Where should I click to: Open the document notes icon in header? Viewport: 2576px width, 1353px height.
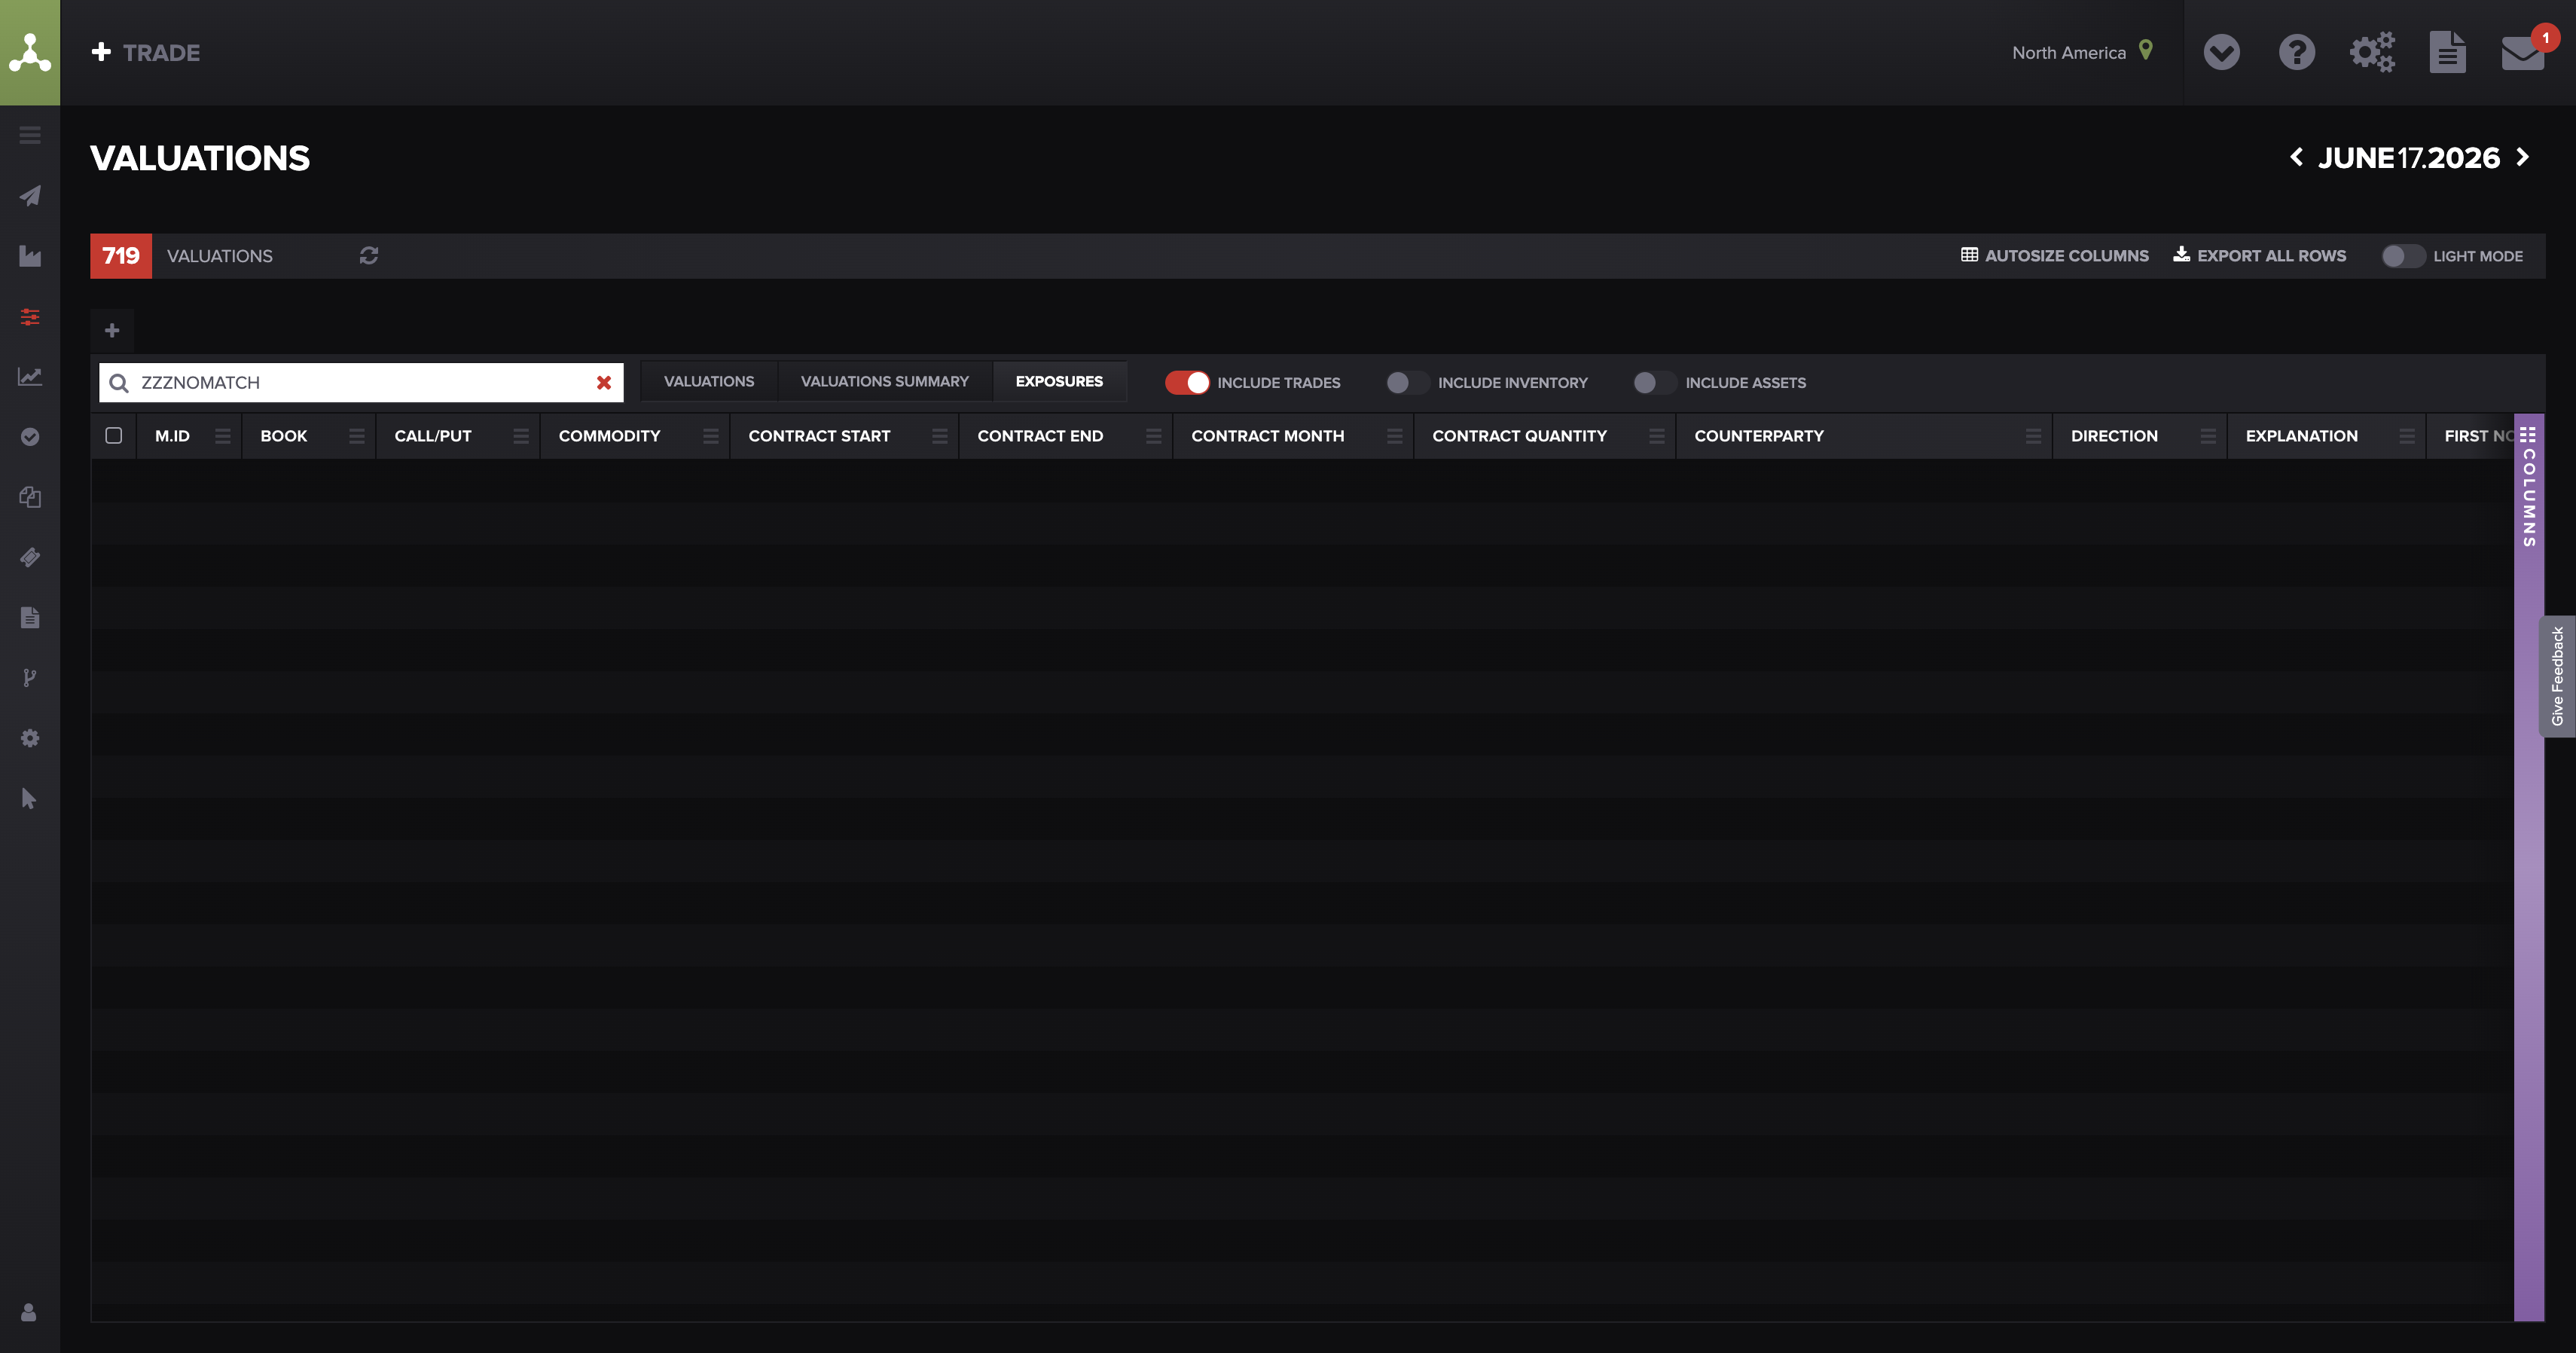(x=2447, y=52)
